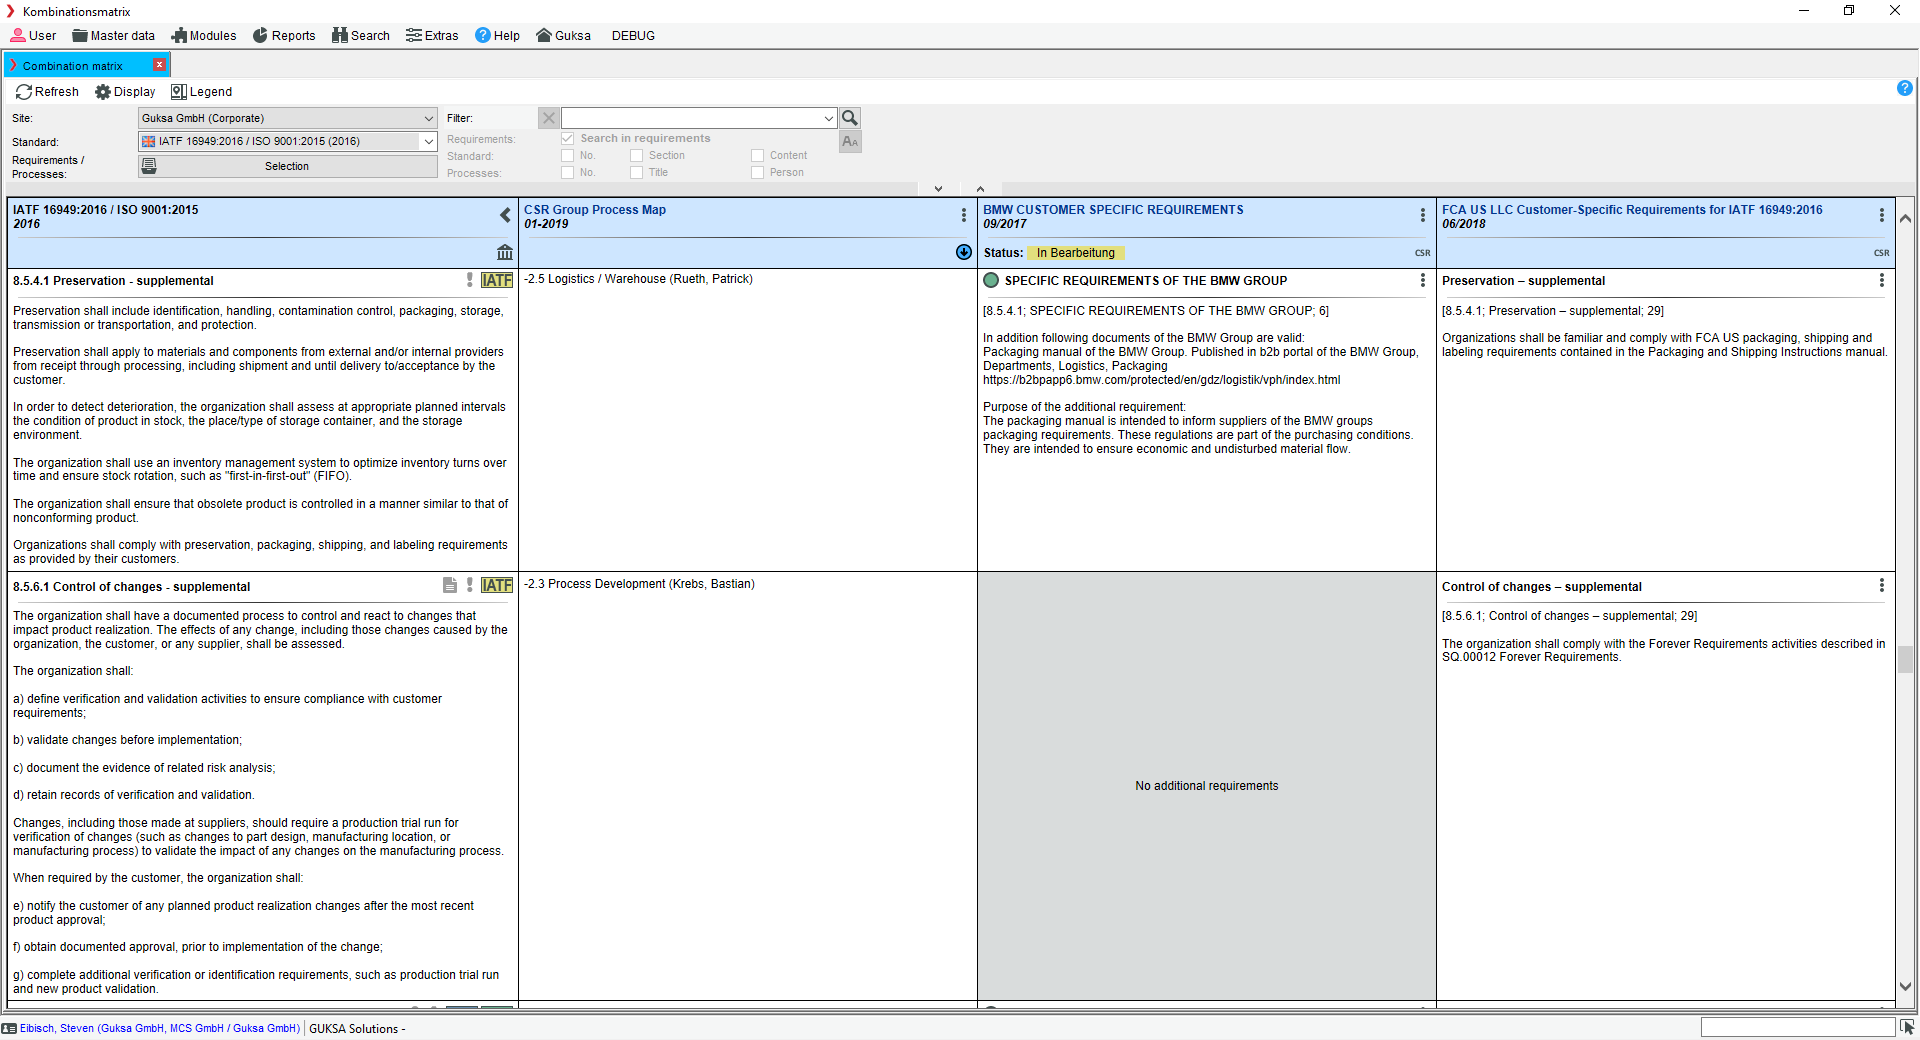Open CSR Group Process Map column menu
The height and width of the screenshot is (1040, 1920).
point(964,215)
